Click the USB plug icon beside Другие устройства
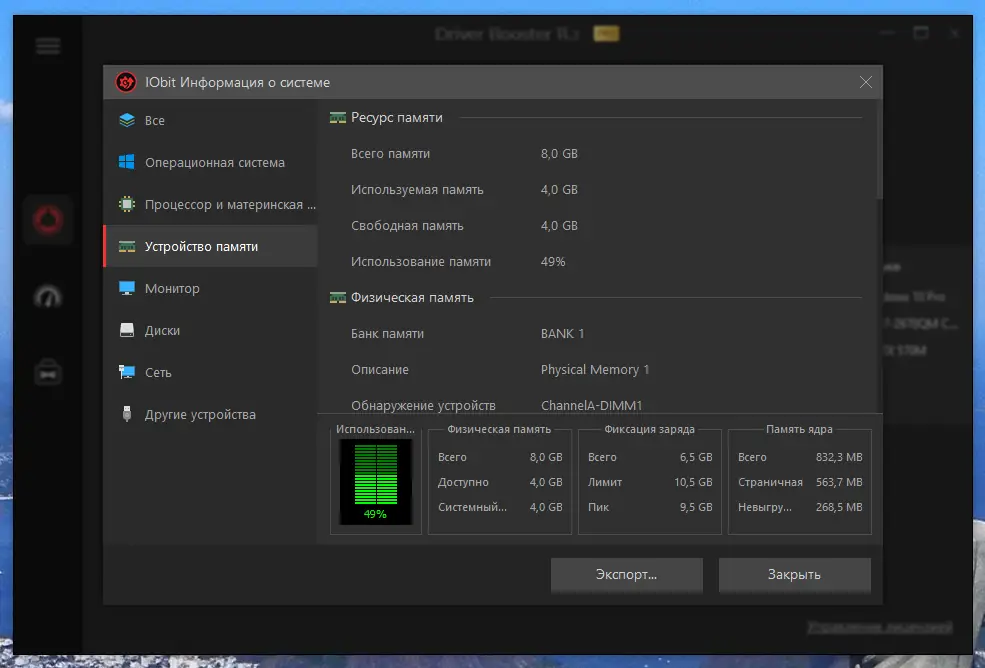The height and width of the screenshot is (668, 985). click(x=127, y=414)
